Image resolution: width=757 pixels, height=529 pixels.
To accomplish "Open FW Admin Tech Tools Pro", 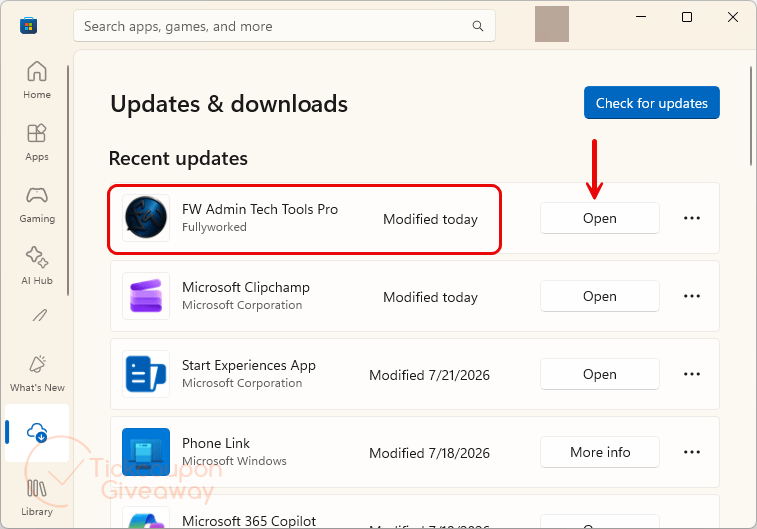I will tap(600, 218).
